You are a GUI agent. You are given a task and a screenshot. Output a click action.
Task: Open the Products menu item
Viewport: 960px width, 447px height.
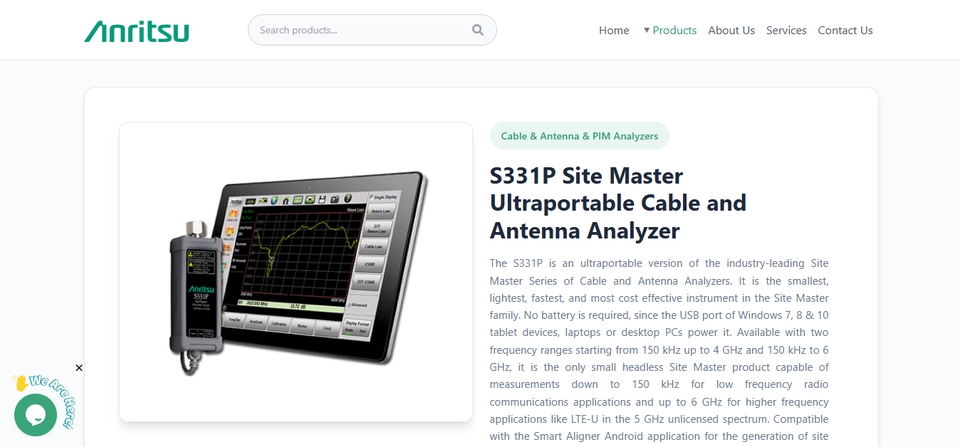pyautogui.click(x=674, y=30)
